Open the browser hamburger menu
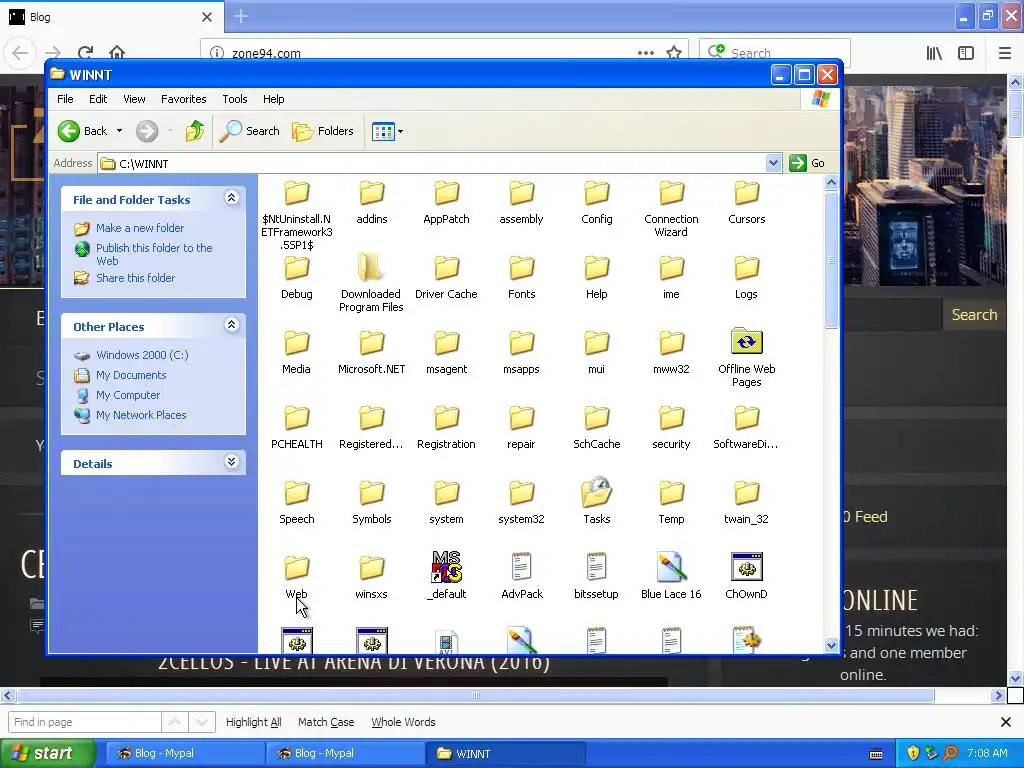 pos(1005,53)
